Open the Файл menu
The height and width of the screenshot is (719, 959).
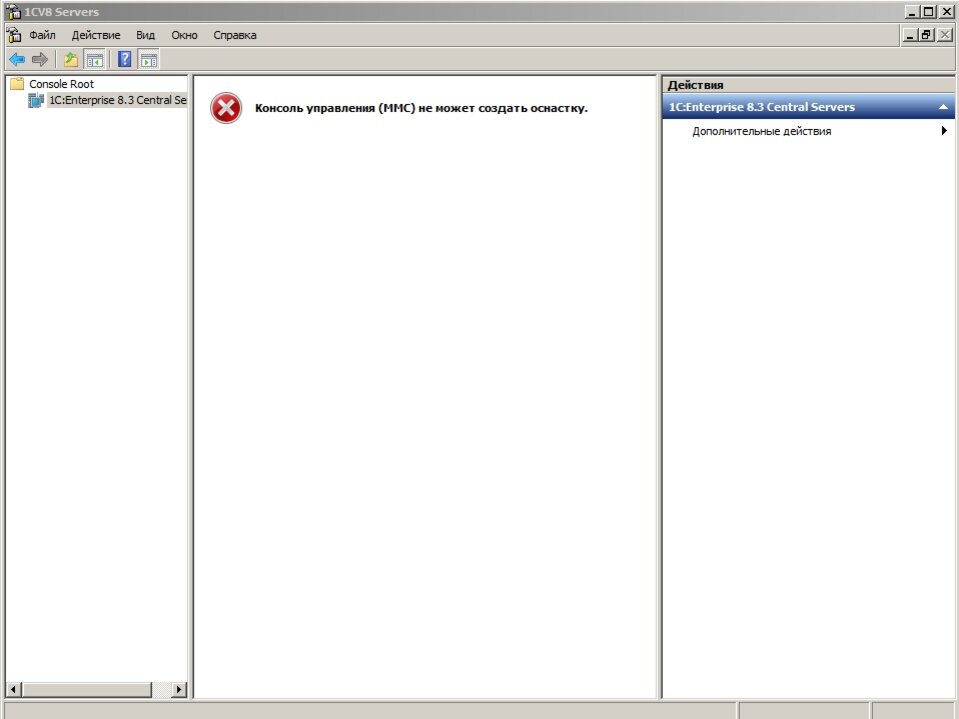(42, 35)
